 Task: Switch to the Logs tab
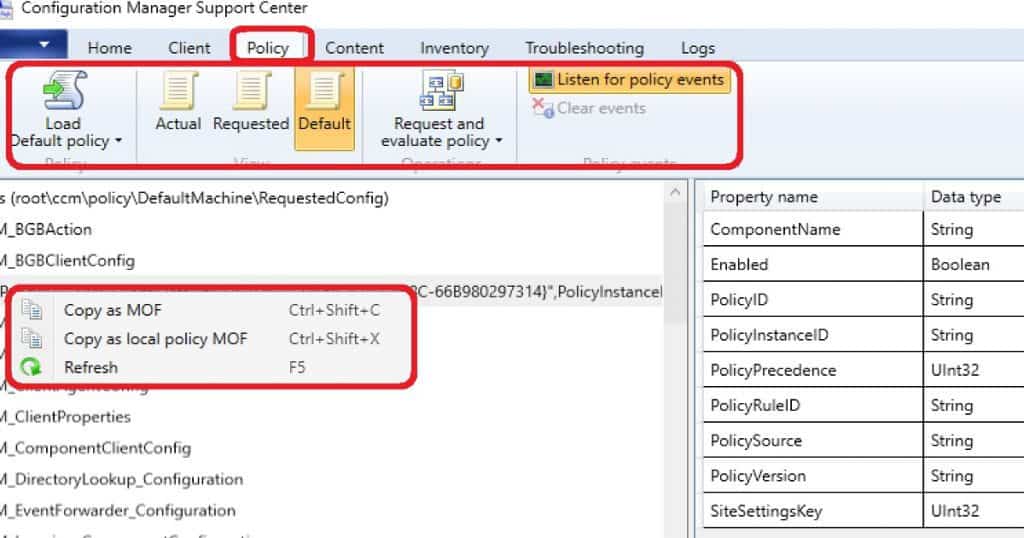(x=697, y=48)
